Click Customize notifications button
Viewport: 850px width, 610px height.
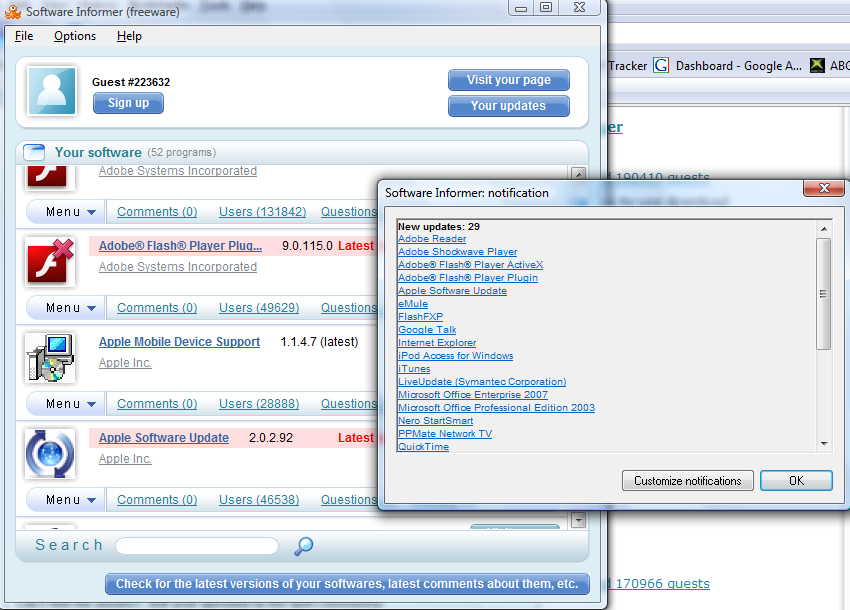coord(687,481)
